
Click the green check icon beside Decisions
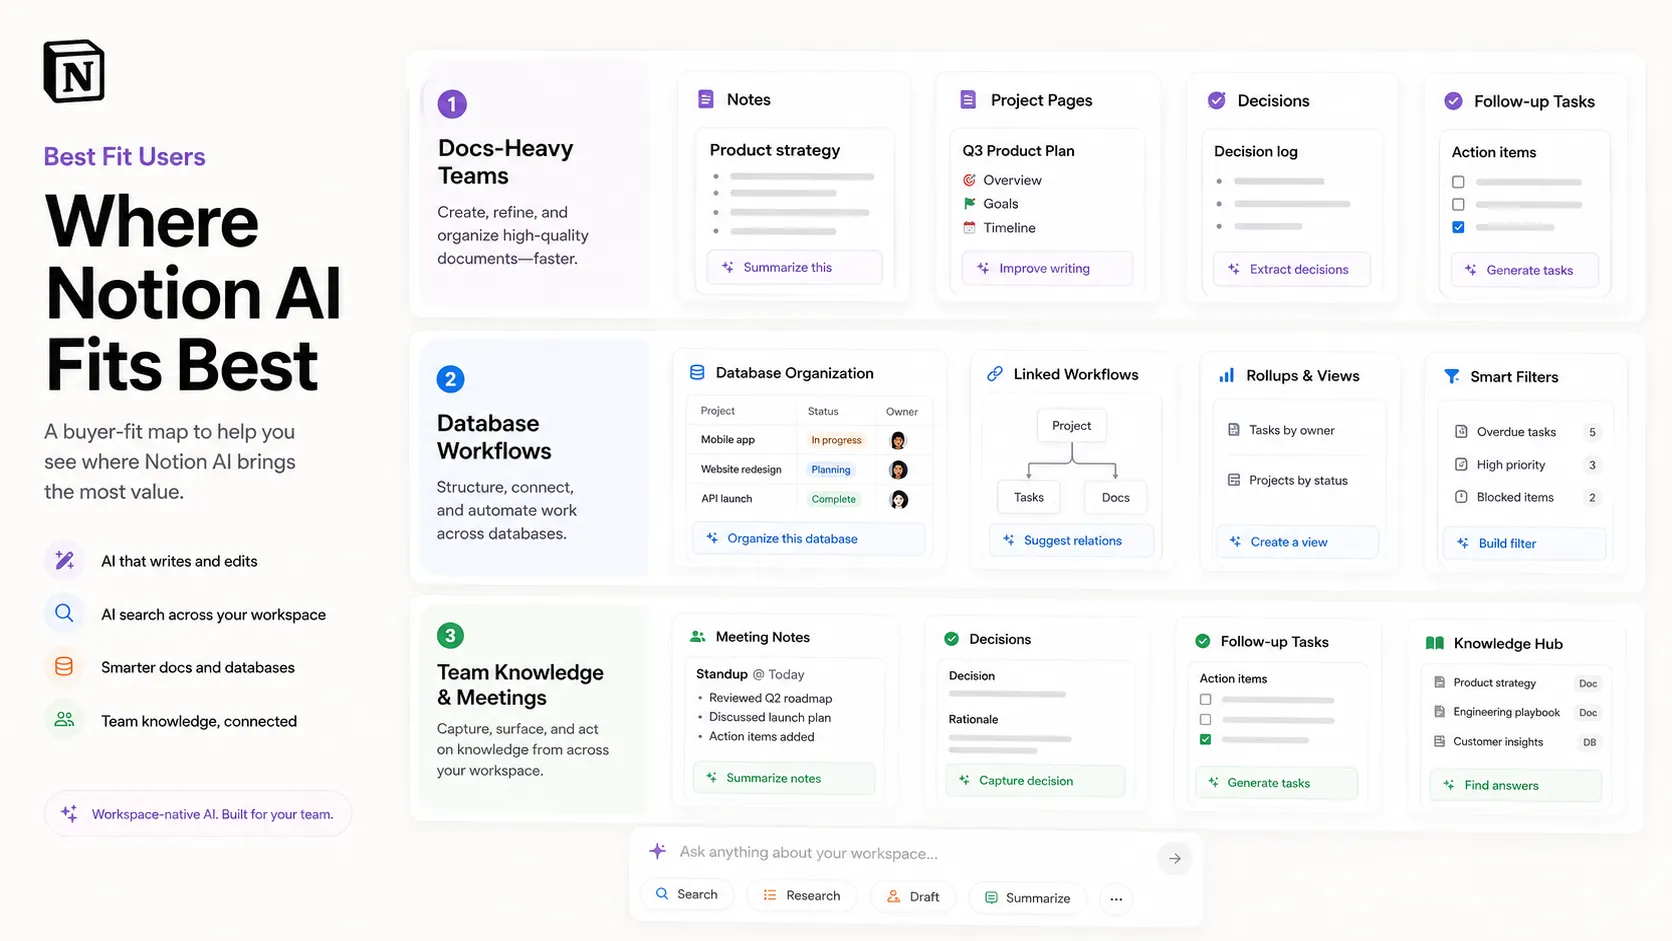[952, 639]
